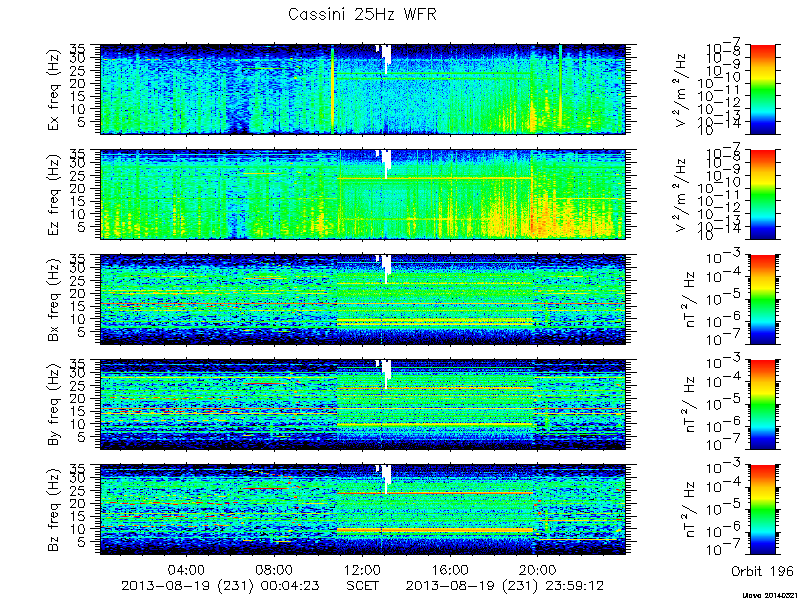Click the end time '2013-08-19 (231) 23:59:12'
Screen dimensions: 800x600
click(505, 586)
